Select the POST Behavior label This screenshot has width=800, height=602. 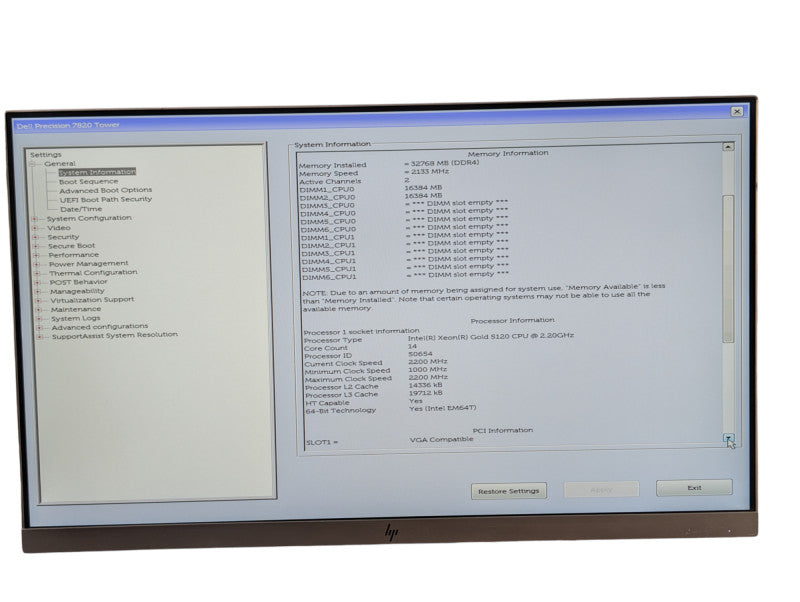[79, 282]
